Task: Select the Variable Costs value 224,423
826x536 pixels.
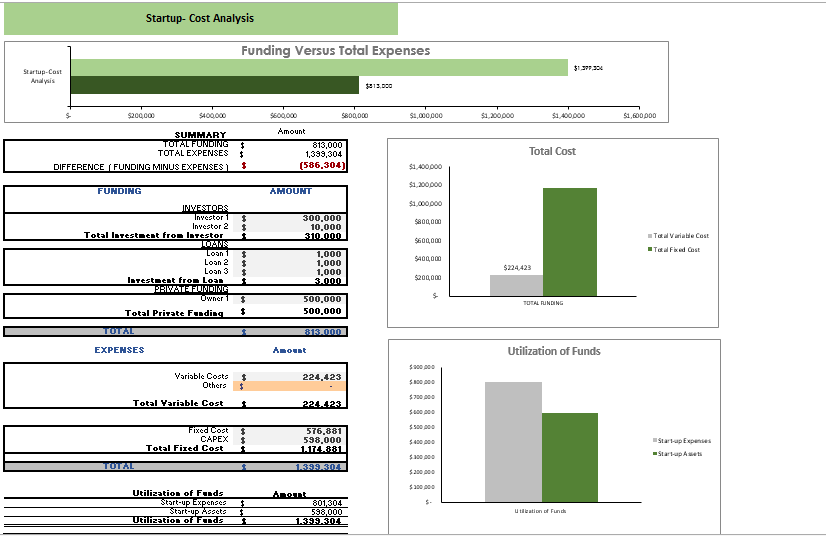Action: [289, 377]
